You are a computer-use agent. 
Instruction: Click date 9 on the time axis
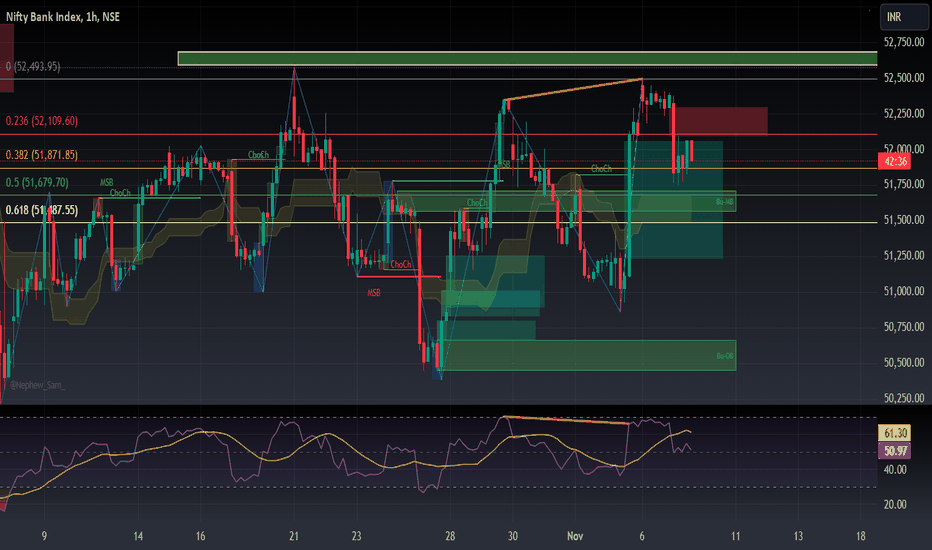coord(44,536)
